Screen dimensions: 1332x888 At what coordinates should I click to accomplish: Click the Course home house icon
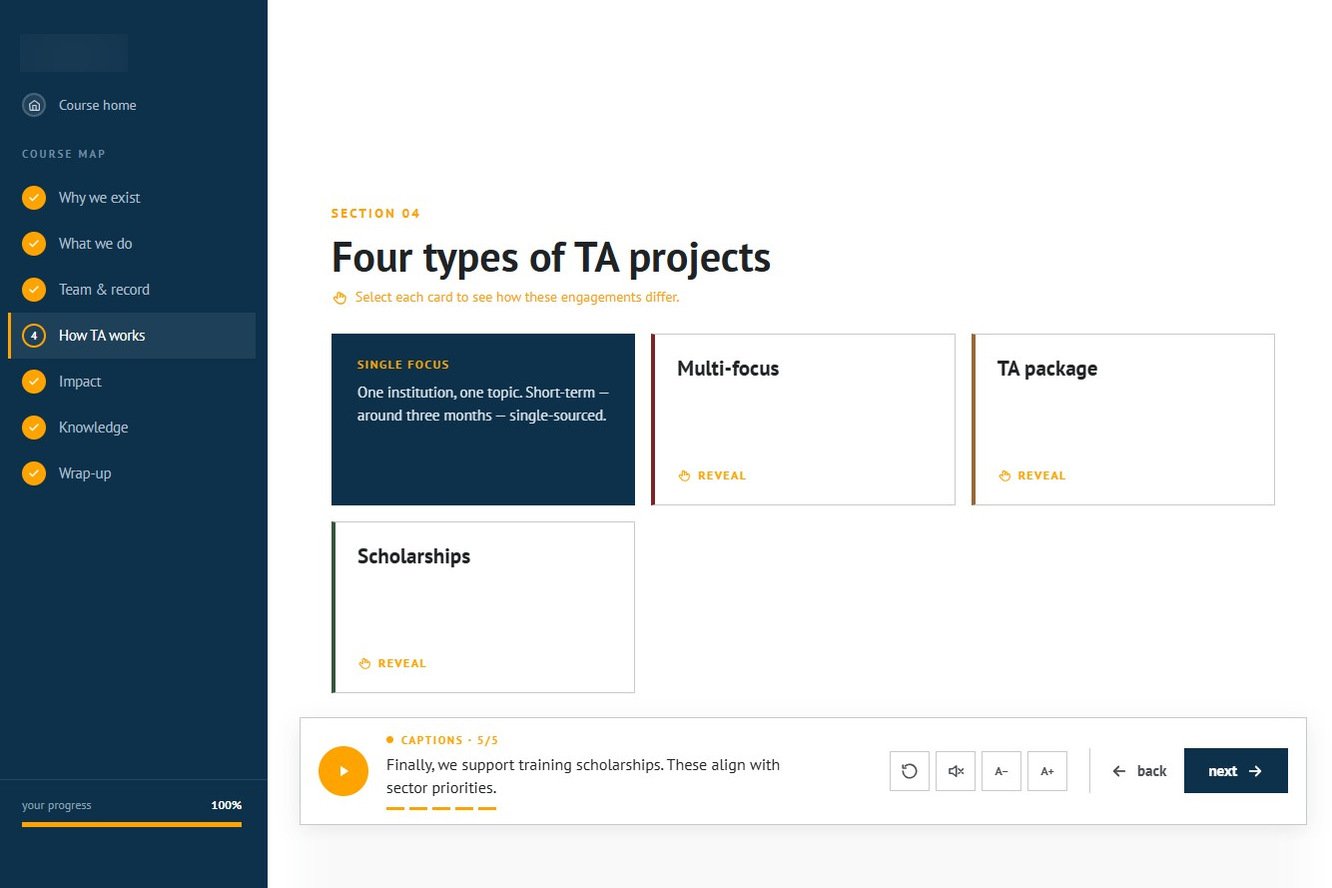click(x=34, y=105)
